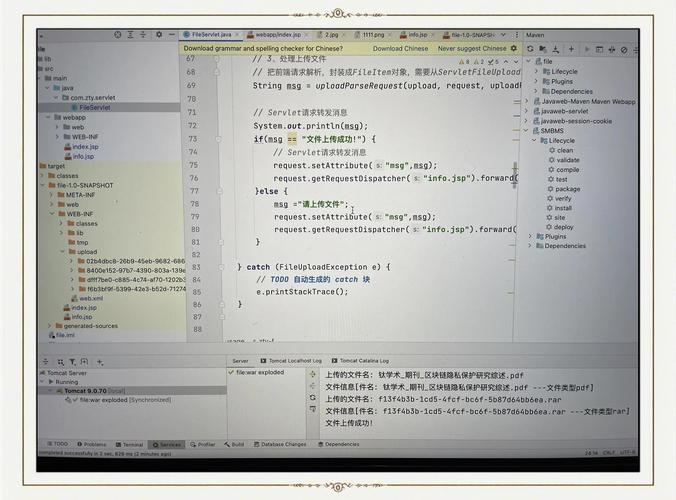Open the Problems tool window button

click(91, 444)
